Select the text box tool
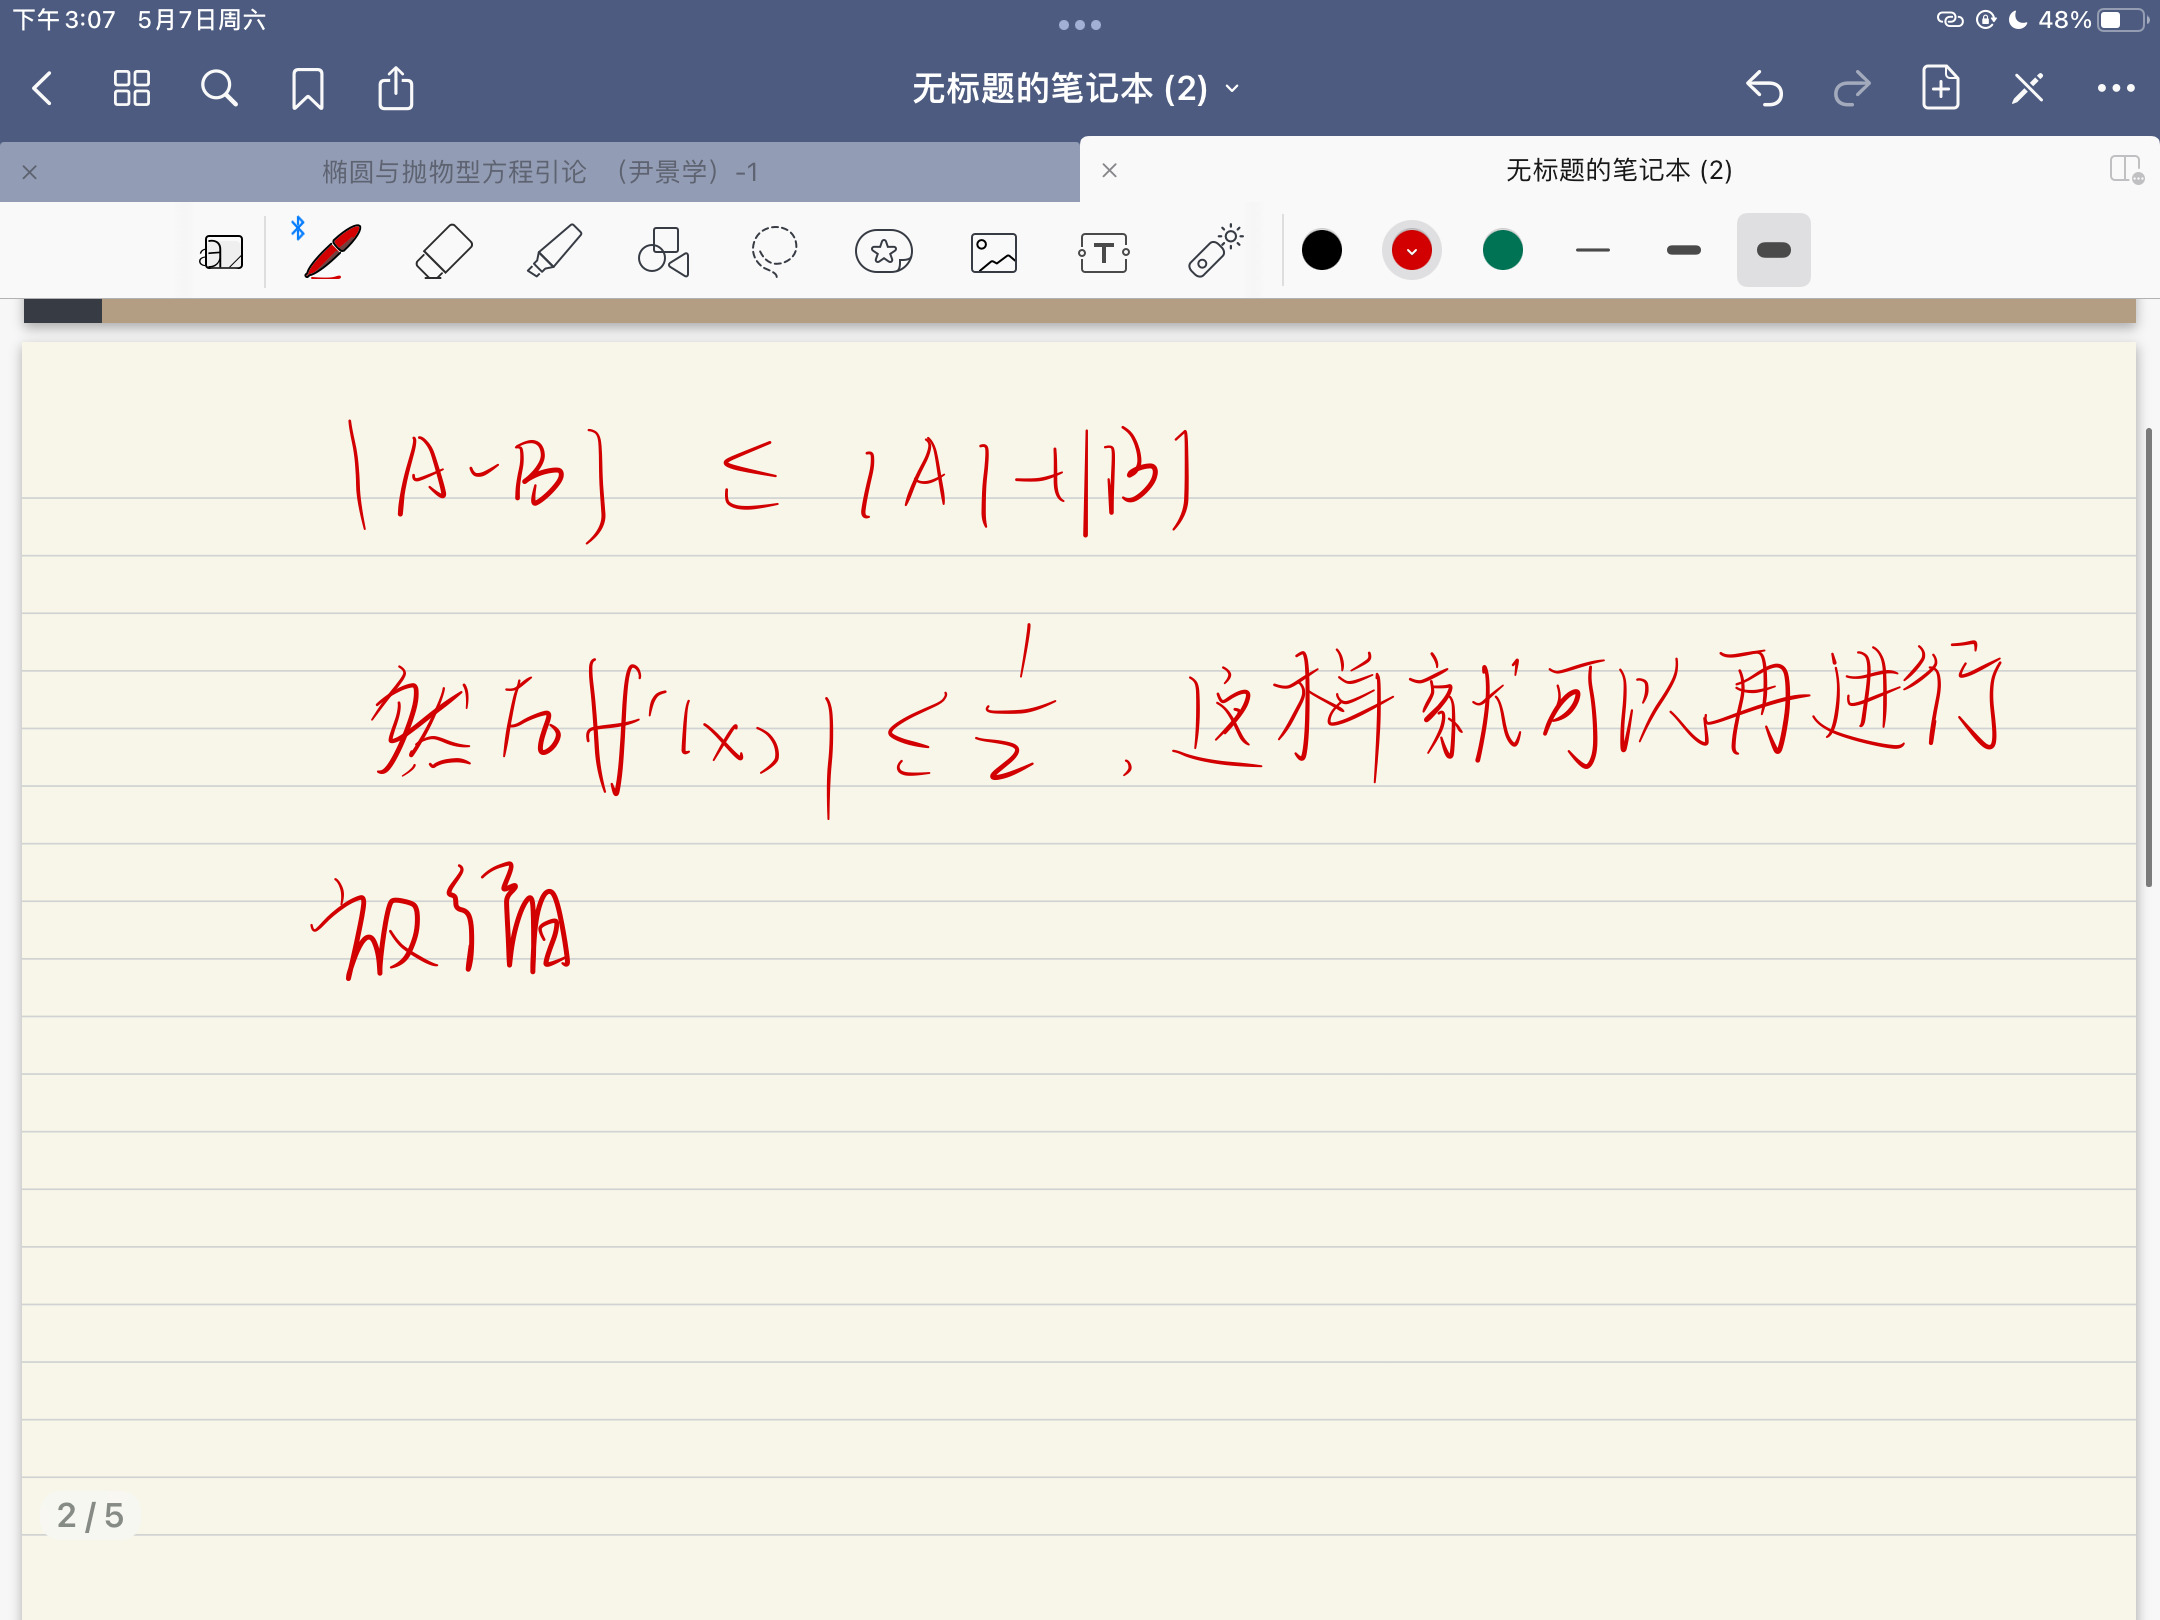Image resolution: width=2160 pixels, height=1620 pixels. (1104, 252)
